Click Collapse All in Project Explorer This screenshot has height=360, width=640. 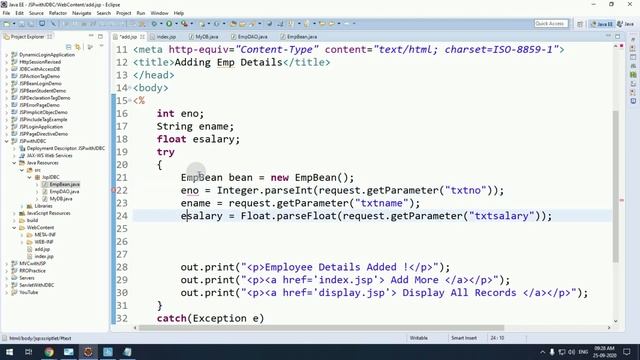pyautogui.click(x=69, y=47)
